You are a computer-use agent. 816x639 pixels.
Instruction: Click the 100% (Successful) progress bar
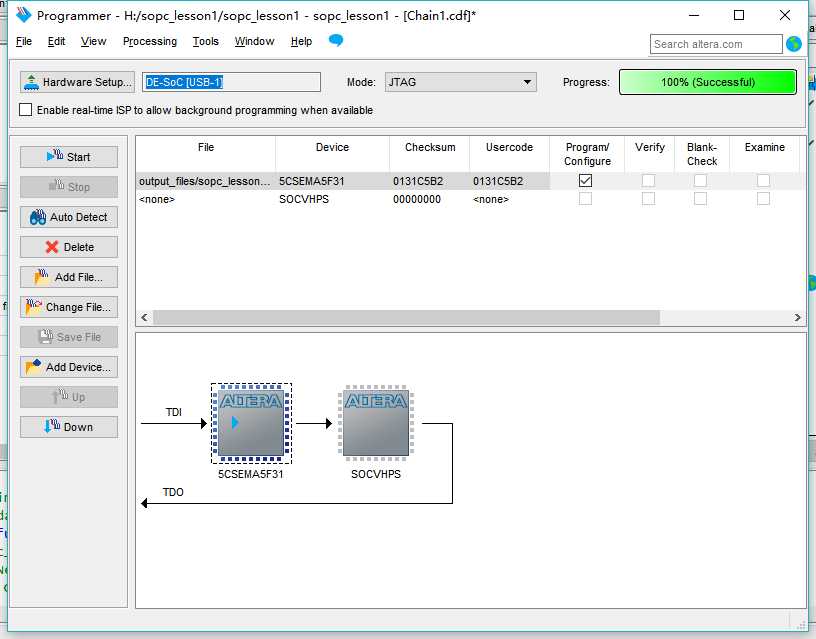[x=708, y=82]
